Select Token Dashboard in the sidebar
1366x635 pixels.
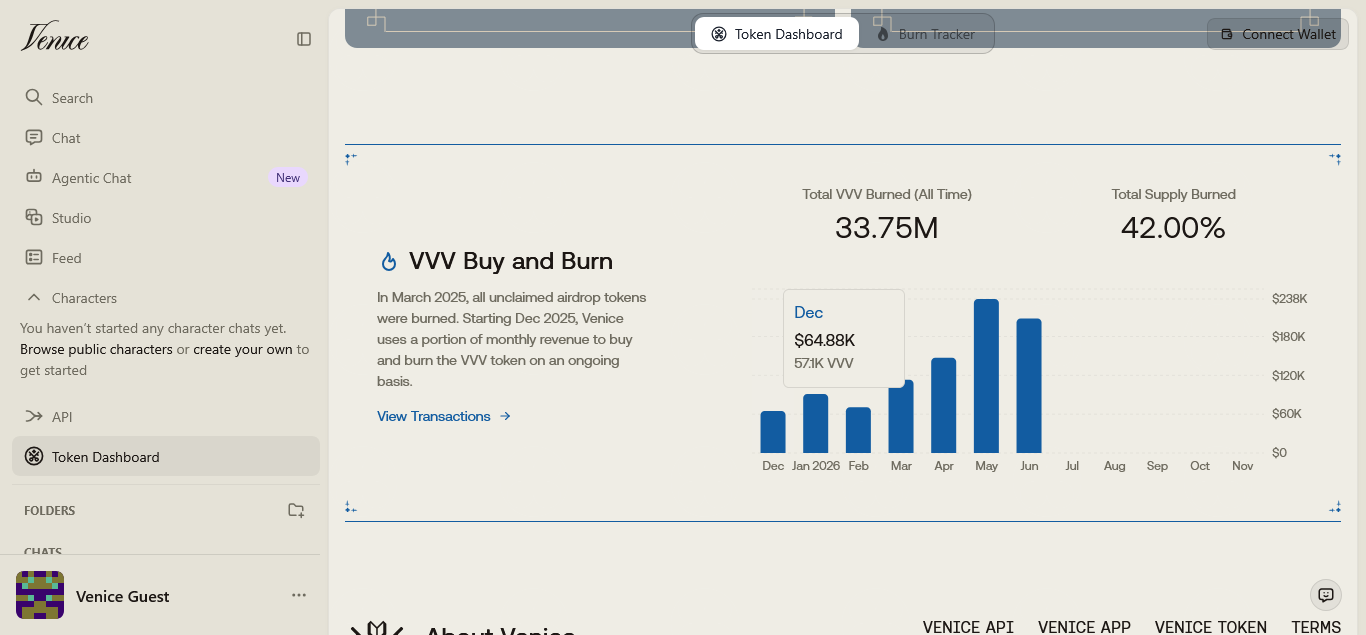coord(166,457)
